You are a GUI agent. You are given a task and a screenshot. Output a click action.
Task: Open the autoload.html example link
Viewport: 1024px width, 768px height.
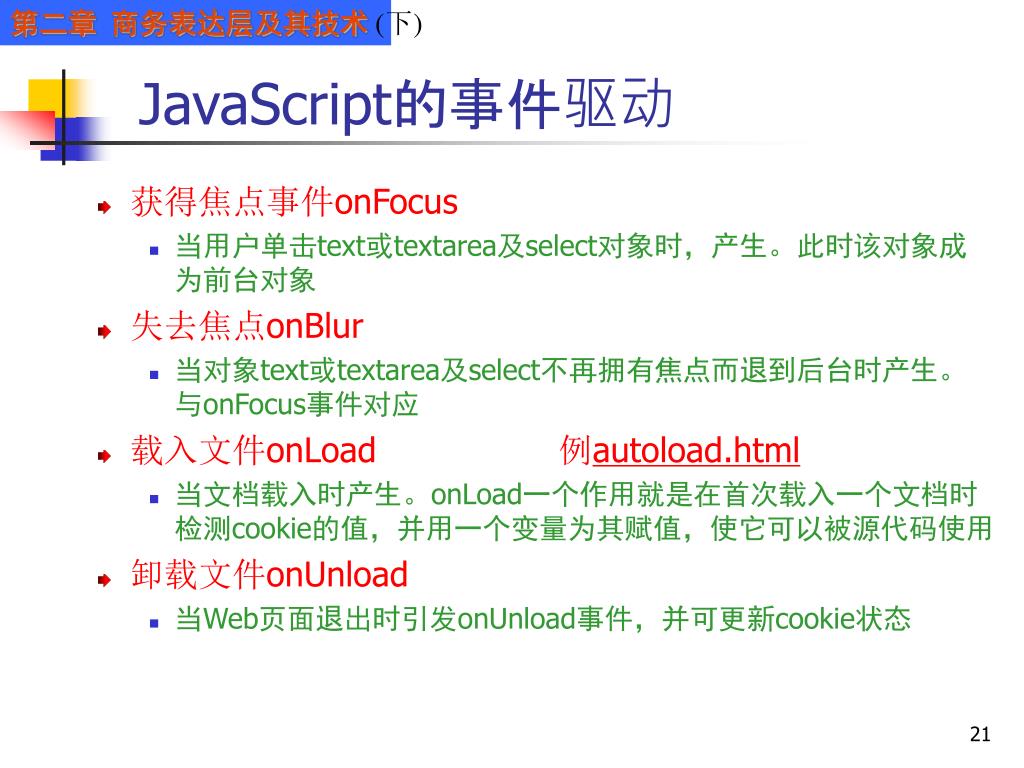pos(696,451)
